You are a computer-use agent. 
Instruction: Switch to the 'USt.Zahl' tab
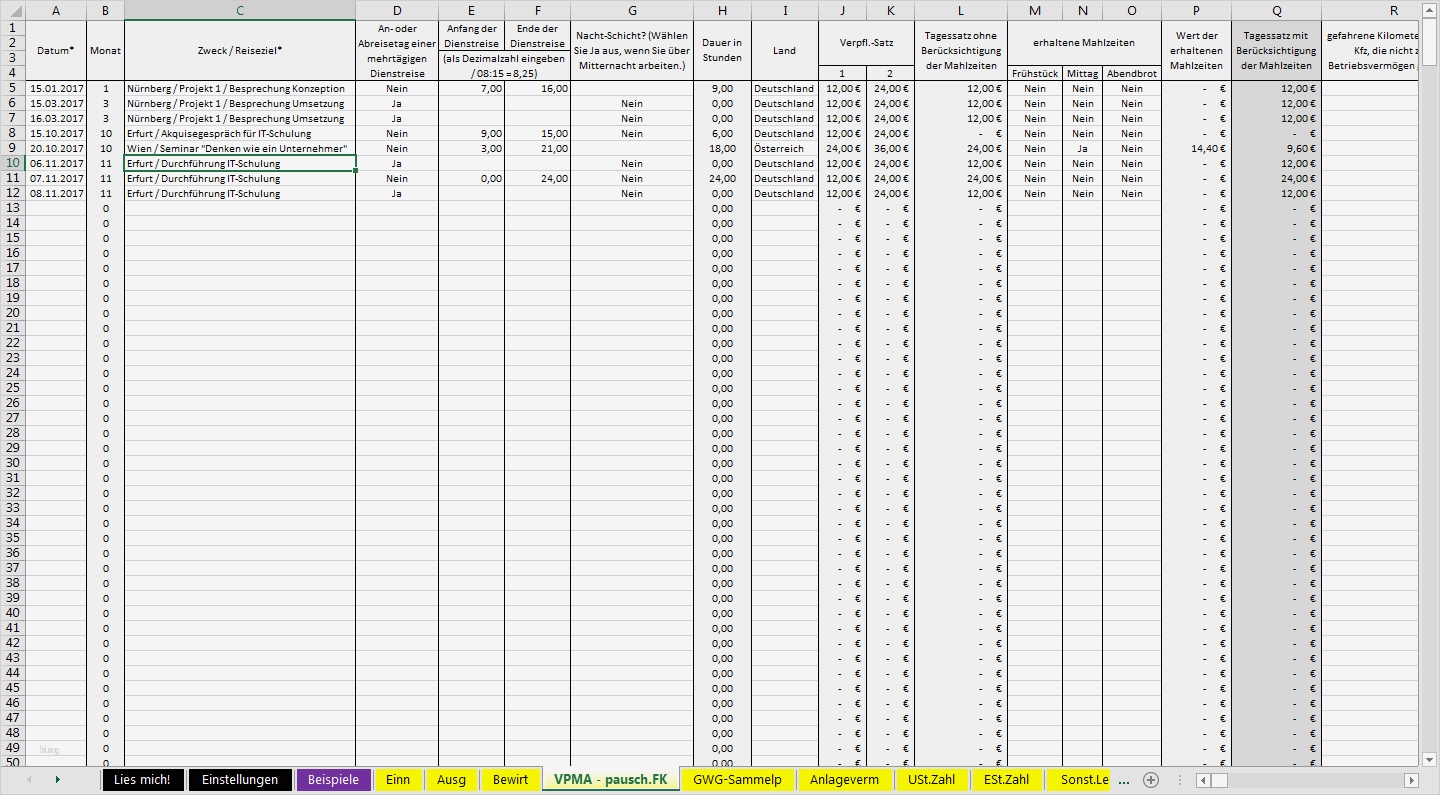[931, 779]
